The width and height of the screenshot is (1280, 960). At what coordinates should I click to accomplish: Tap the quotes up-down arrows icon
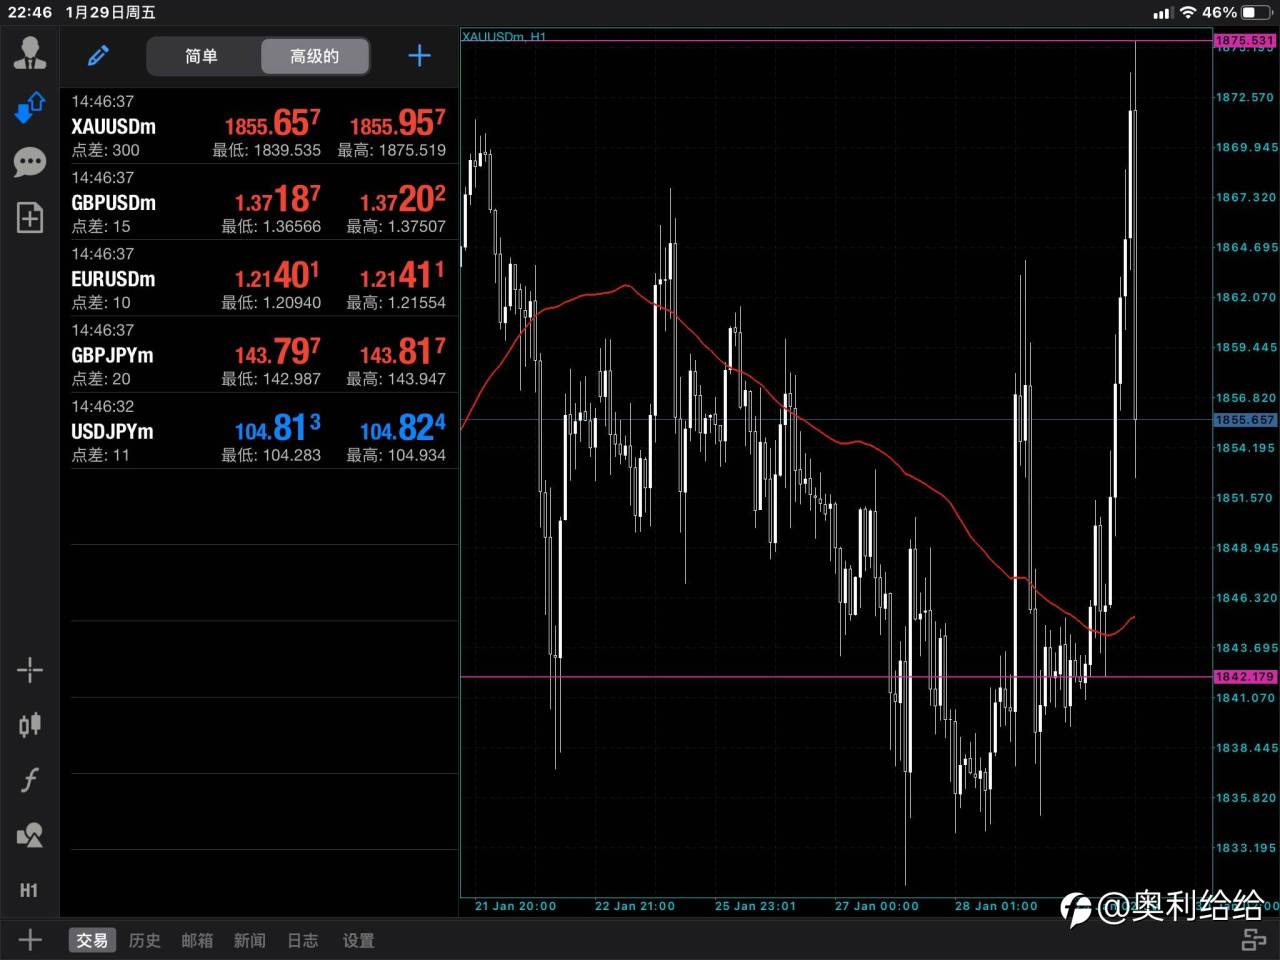(x=30, y=107)
